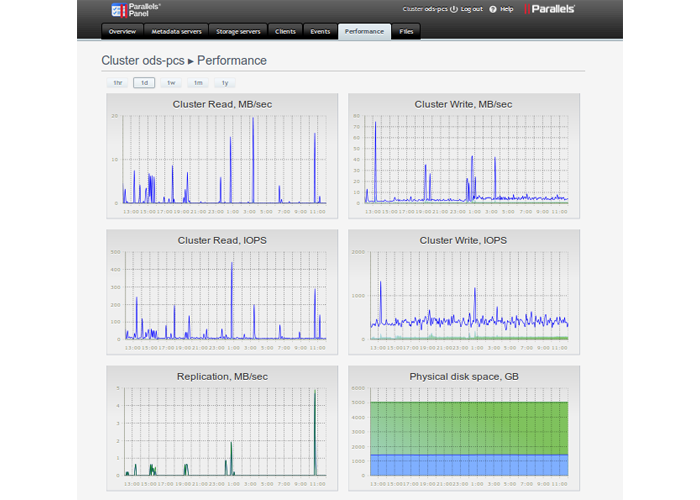700x500 pixels.
Task: Click the Help link
Action: (x=507, y=8)
